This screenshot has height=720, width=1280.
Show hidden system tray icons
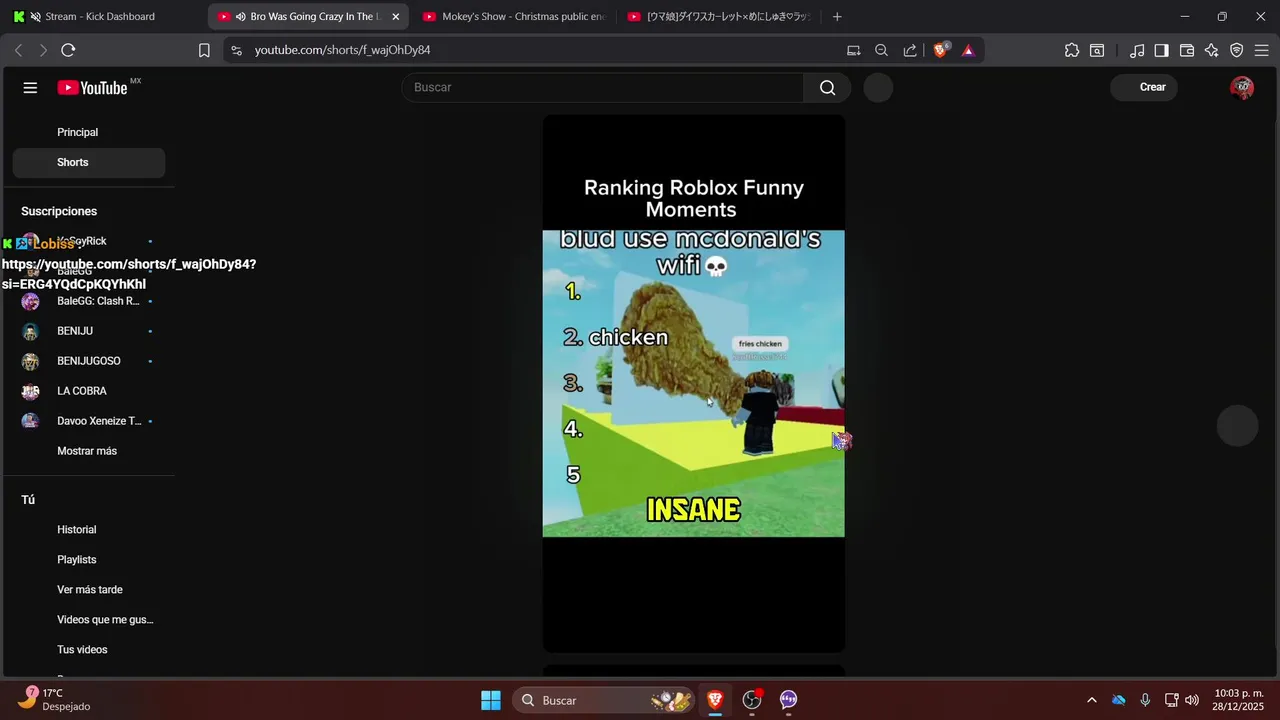1092,700
